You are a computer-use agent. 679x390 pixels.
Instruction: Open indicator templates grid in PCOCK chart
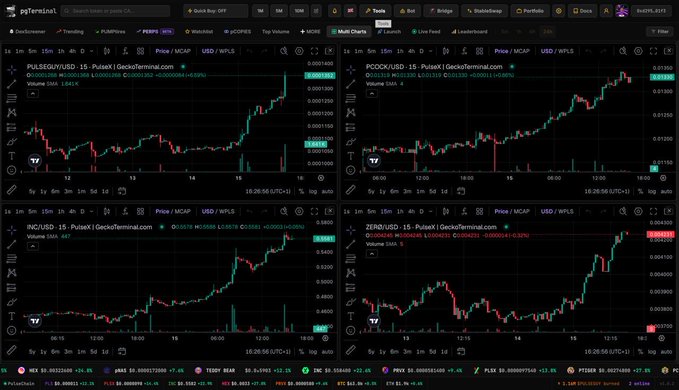(479, 51)
